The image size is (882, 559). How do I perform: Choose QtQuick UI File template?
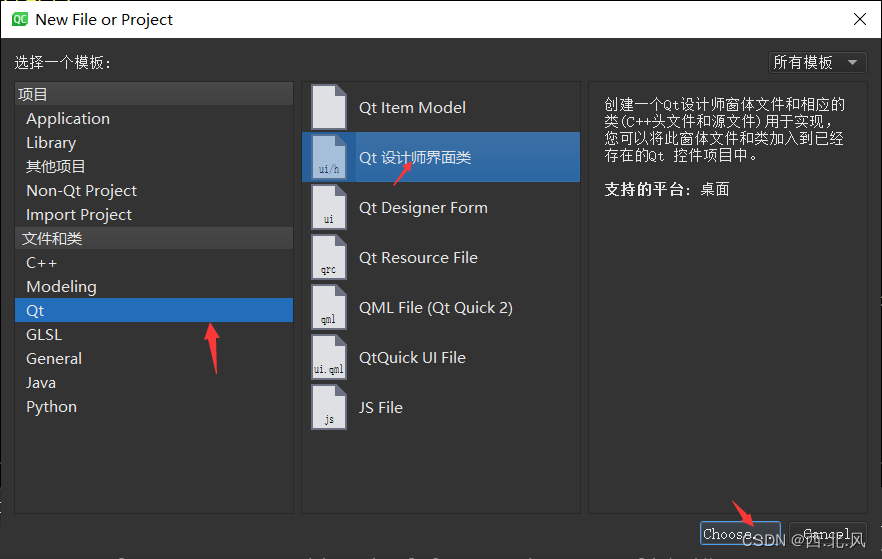coord(441,357)
